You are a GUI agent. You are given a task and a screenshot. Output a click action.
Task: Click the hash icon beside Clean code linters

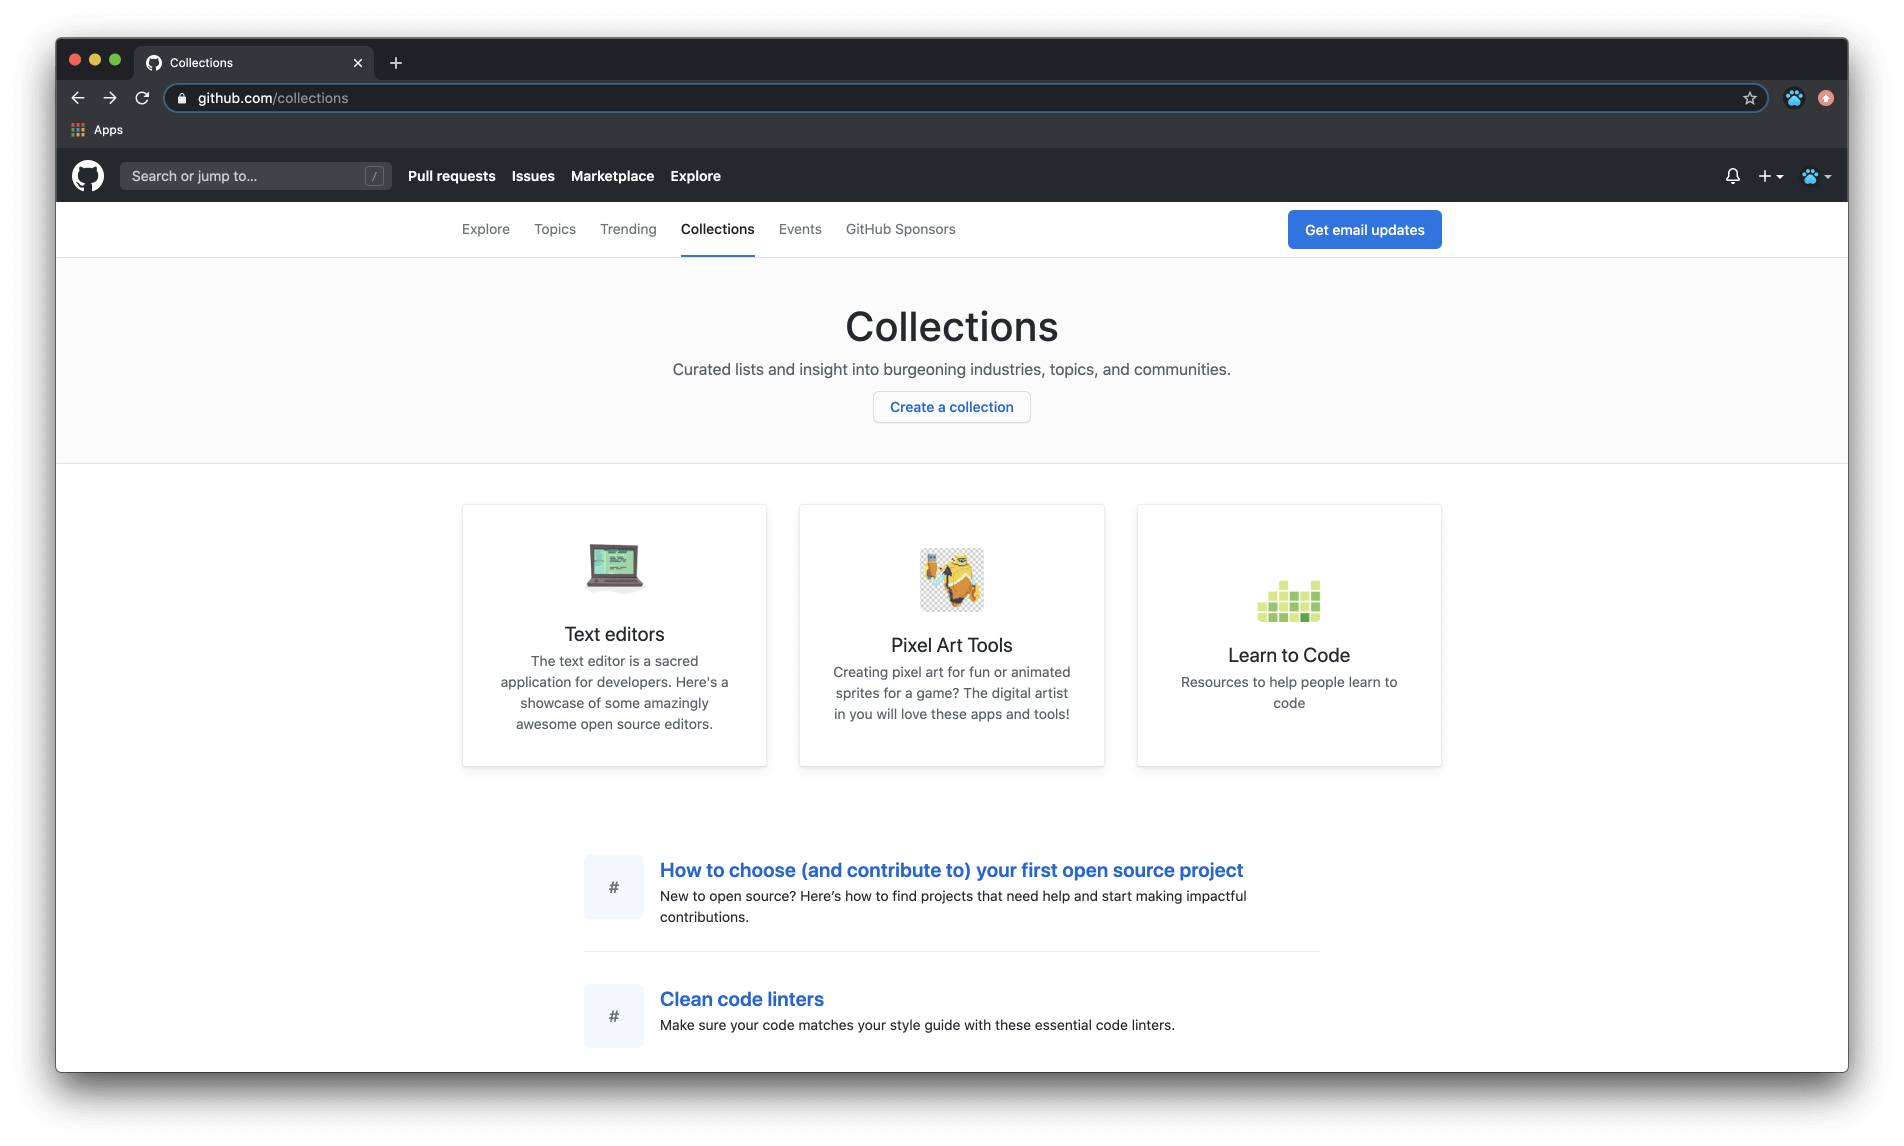[613, 1015]
